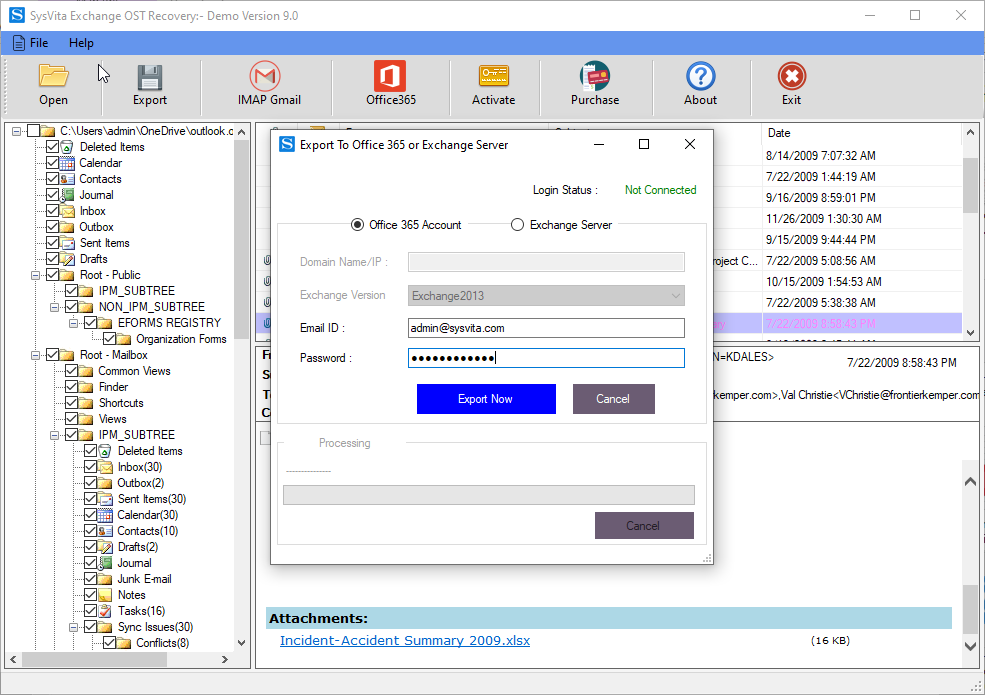Select the Views folder tree item

pyautogui.click(x=112, y=419)
